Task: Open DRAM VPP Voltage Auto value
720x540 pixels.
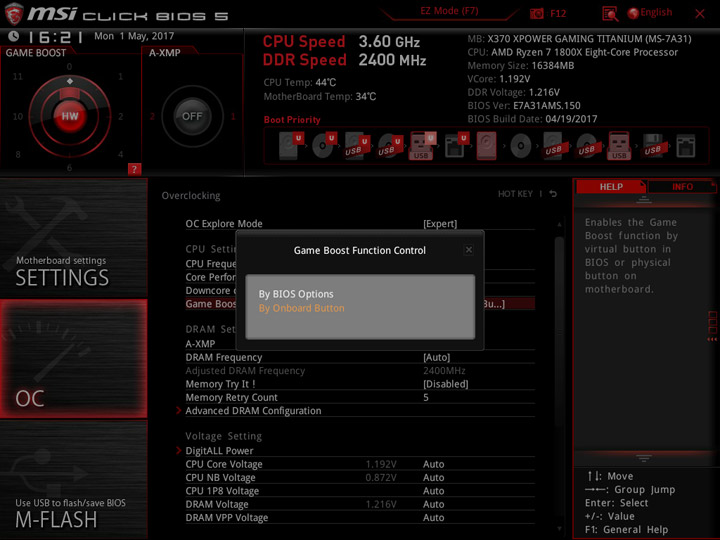Action: tap(433, 518)
